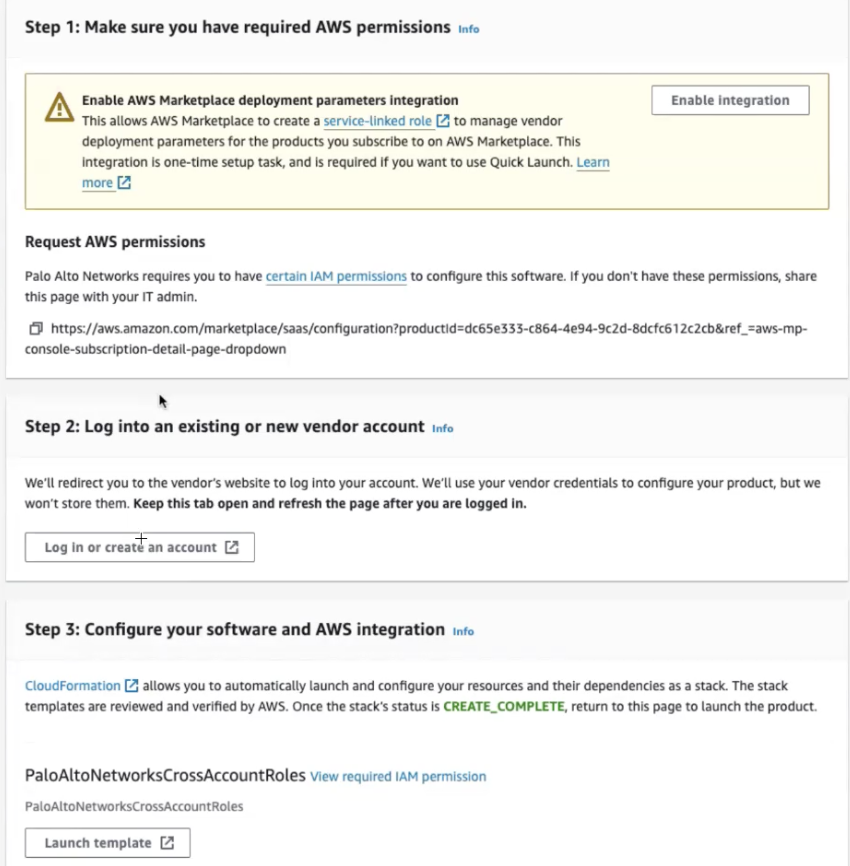Open Info link beside Step 1 heading
This screenshot has width=850, height=866.
[468, 29]
